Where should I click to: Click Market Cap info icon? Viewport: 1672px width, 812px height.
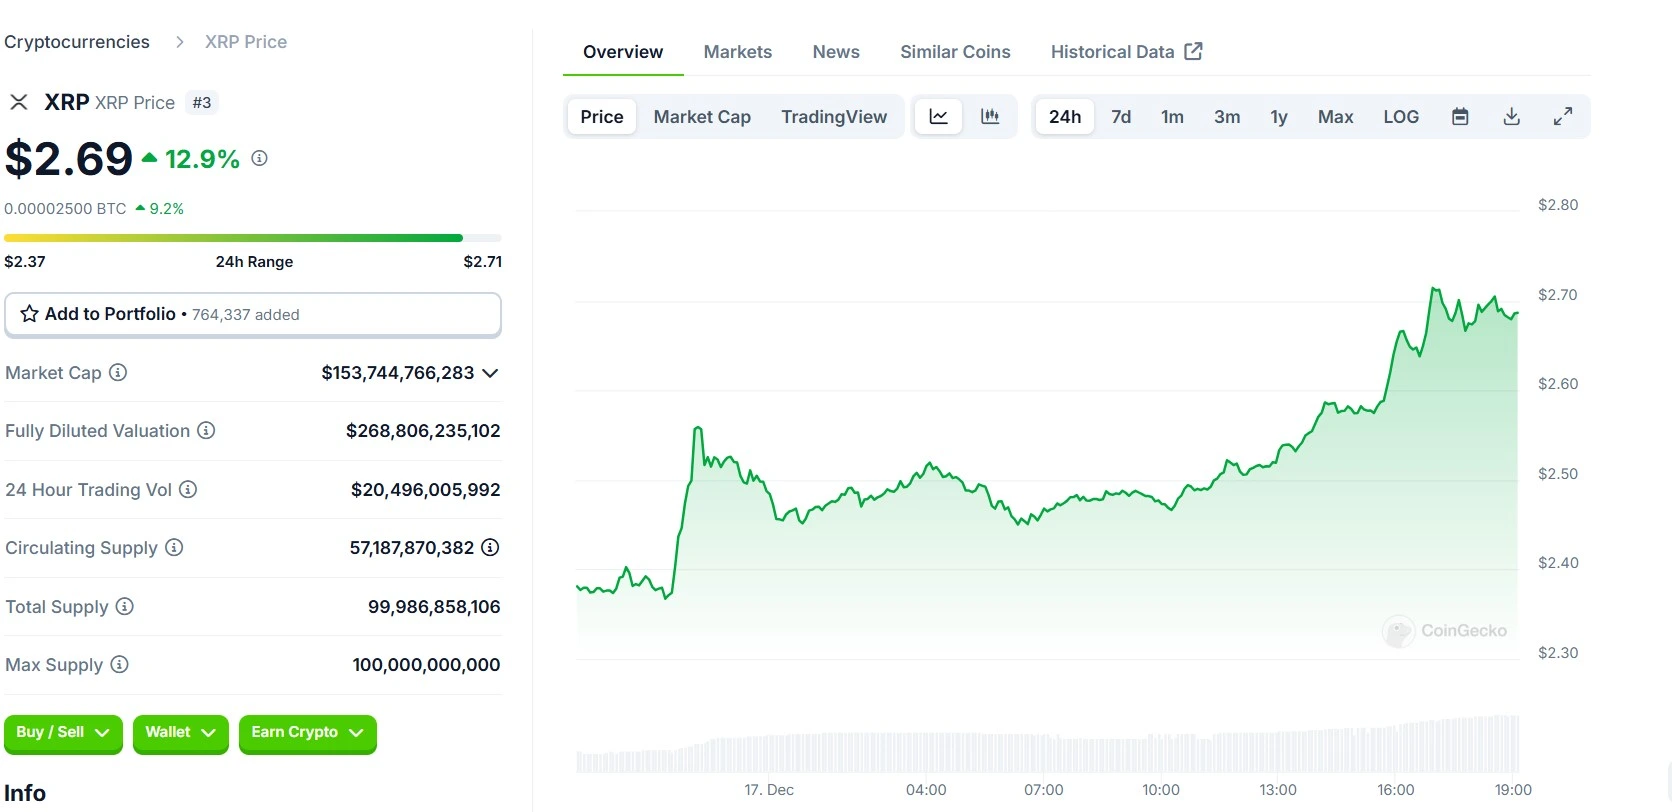(118, 372)
